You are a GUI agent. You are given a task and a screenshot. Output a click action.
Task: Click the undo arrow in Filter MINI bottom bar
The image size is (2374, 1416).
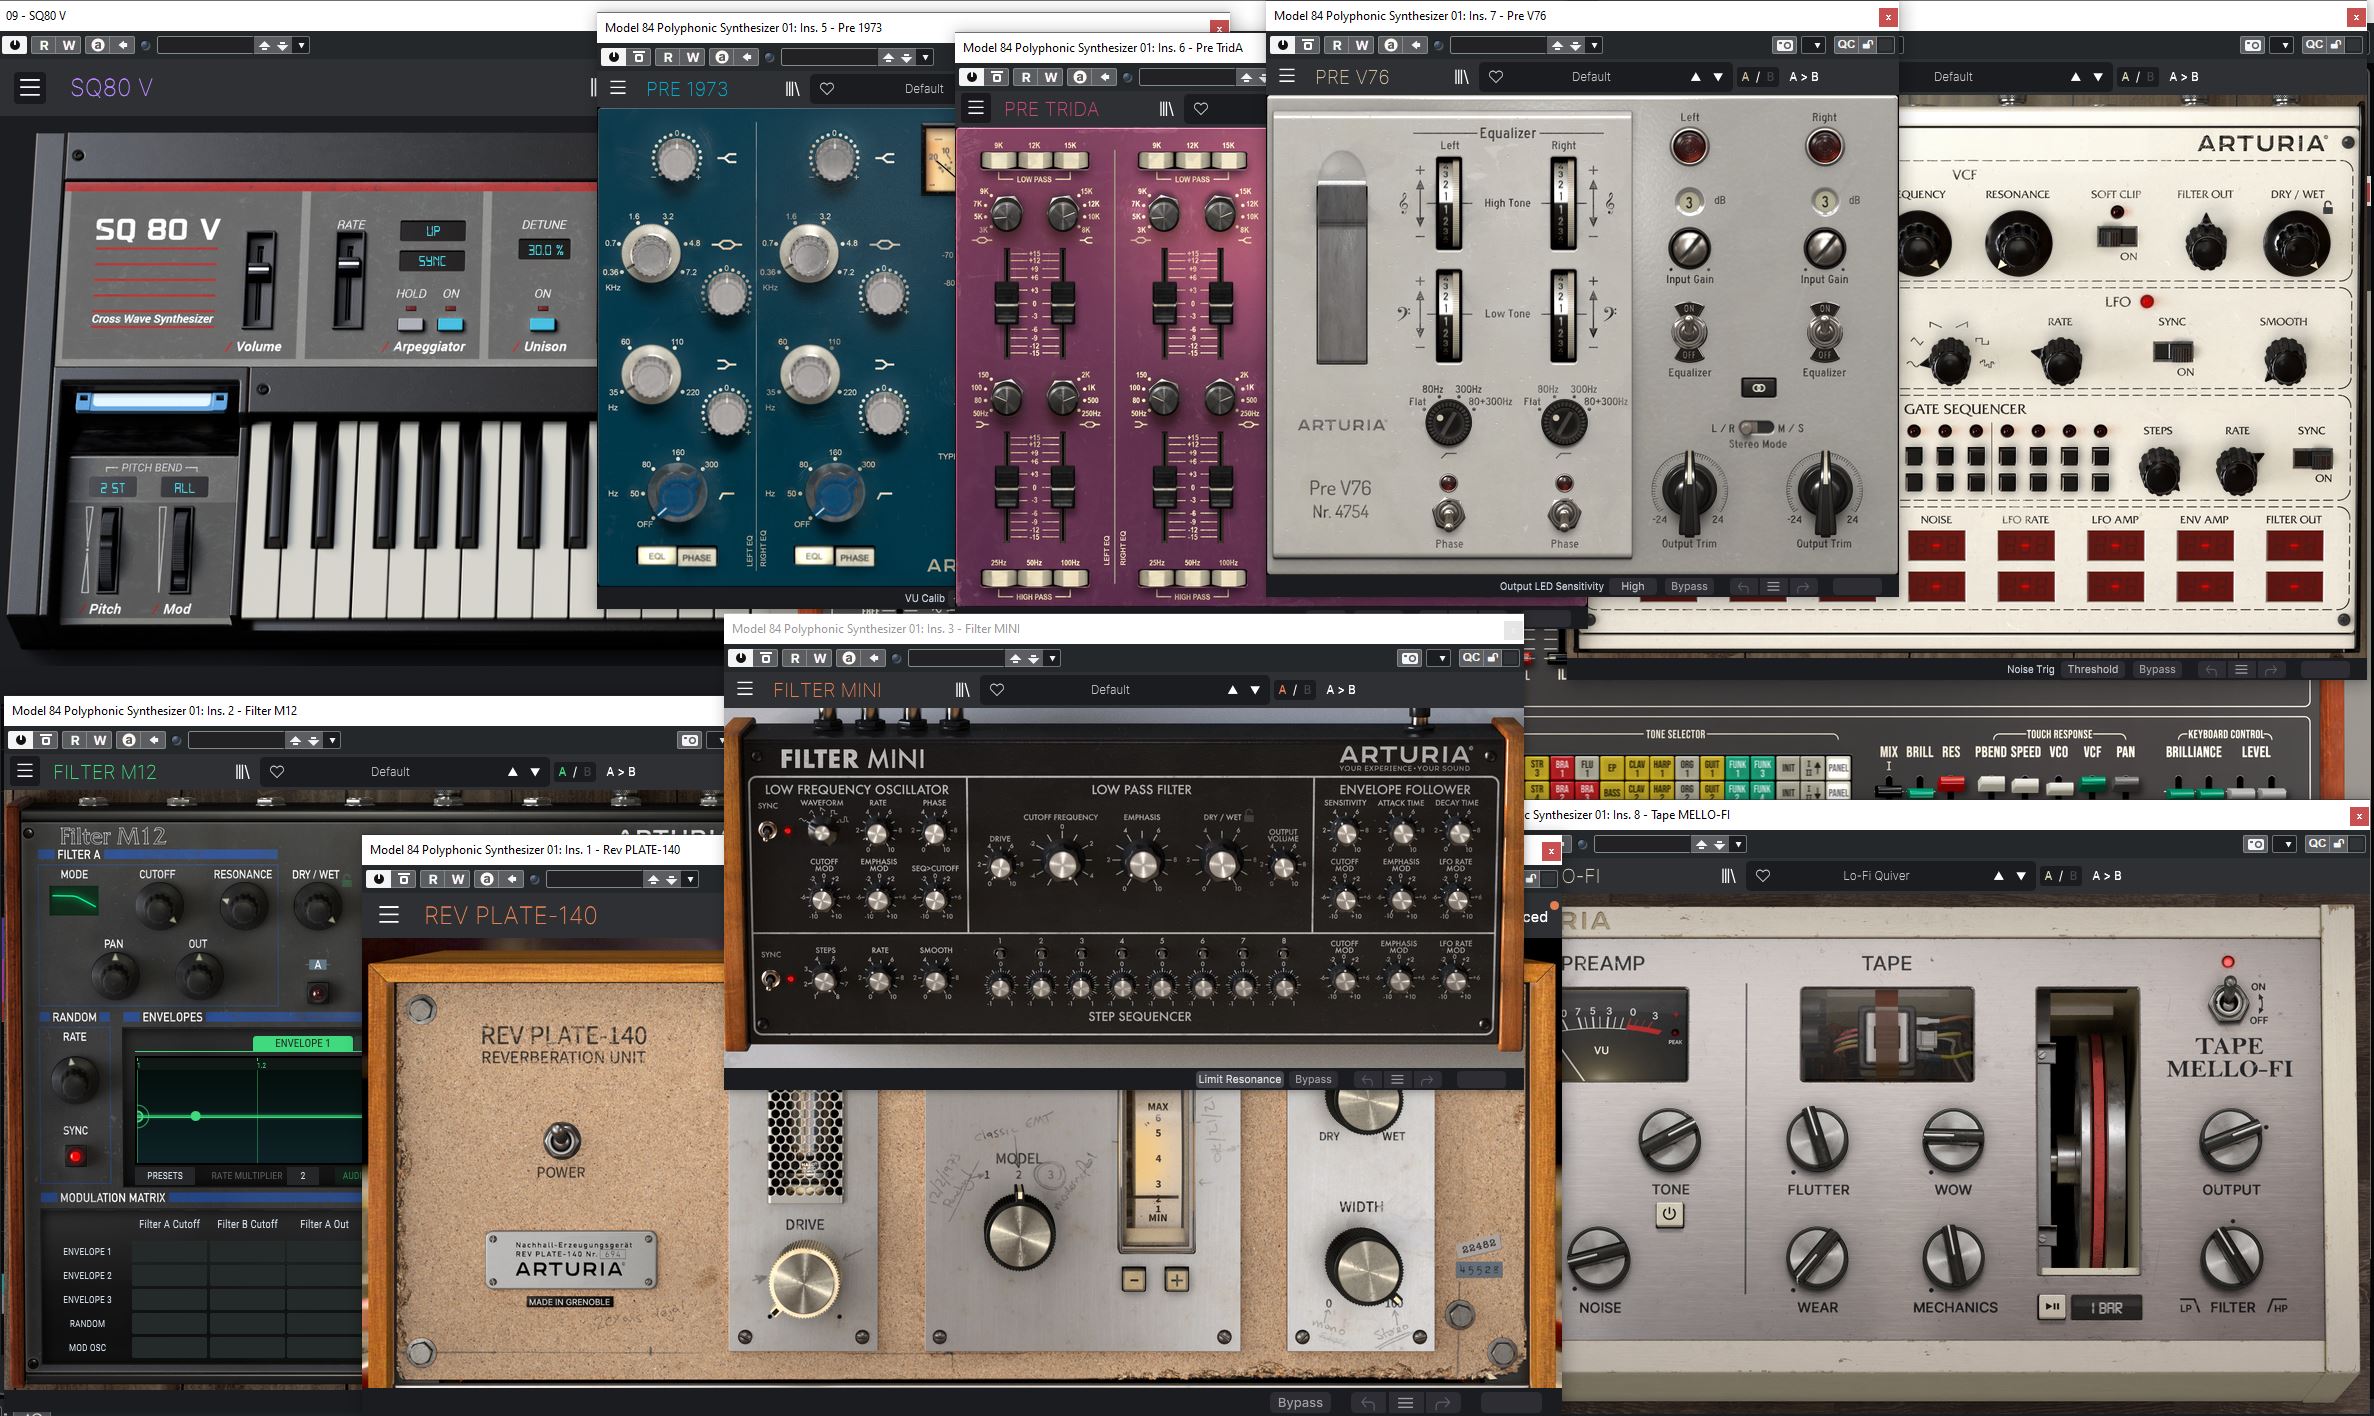pos(1367,1080)
